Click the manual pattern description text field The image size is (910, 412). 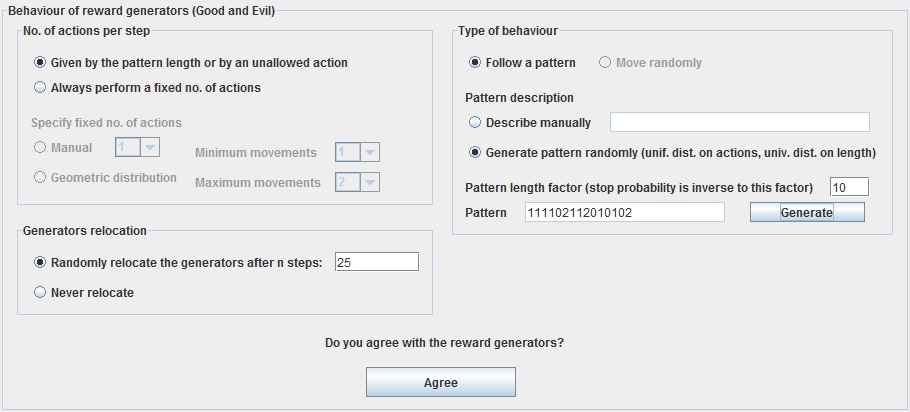[739, 122]
